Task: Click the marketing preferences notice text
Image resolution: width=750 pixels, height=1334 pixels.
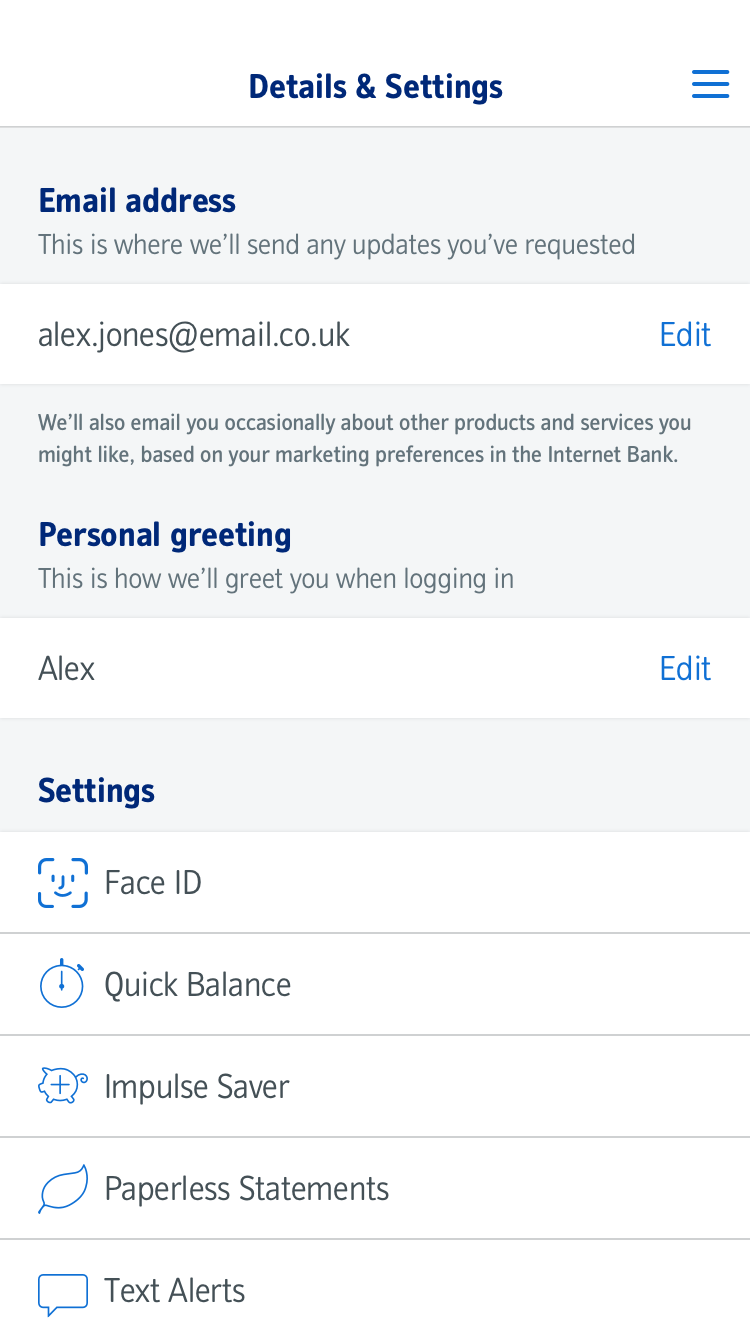Action: (x=364, y=438)
